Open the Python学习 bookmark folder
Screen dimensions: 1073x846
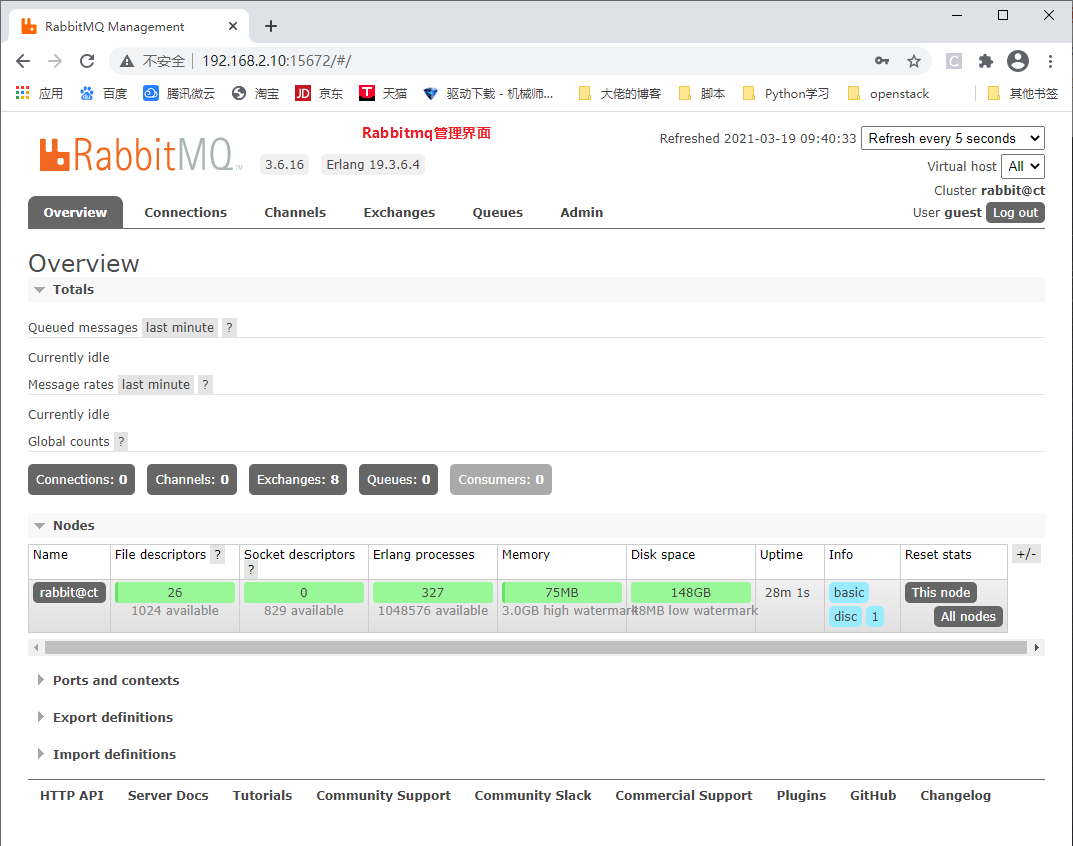pos(786,93)
